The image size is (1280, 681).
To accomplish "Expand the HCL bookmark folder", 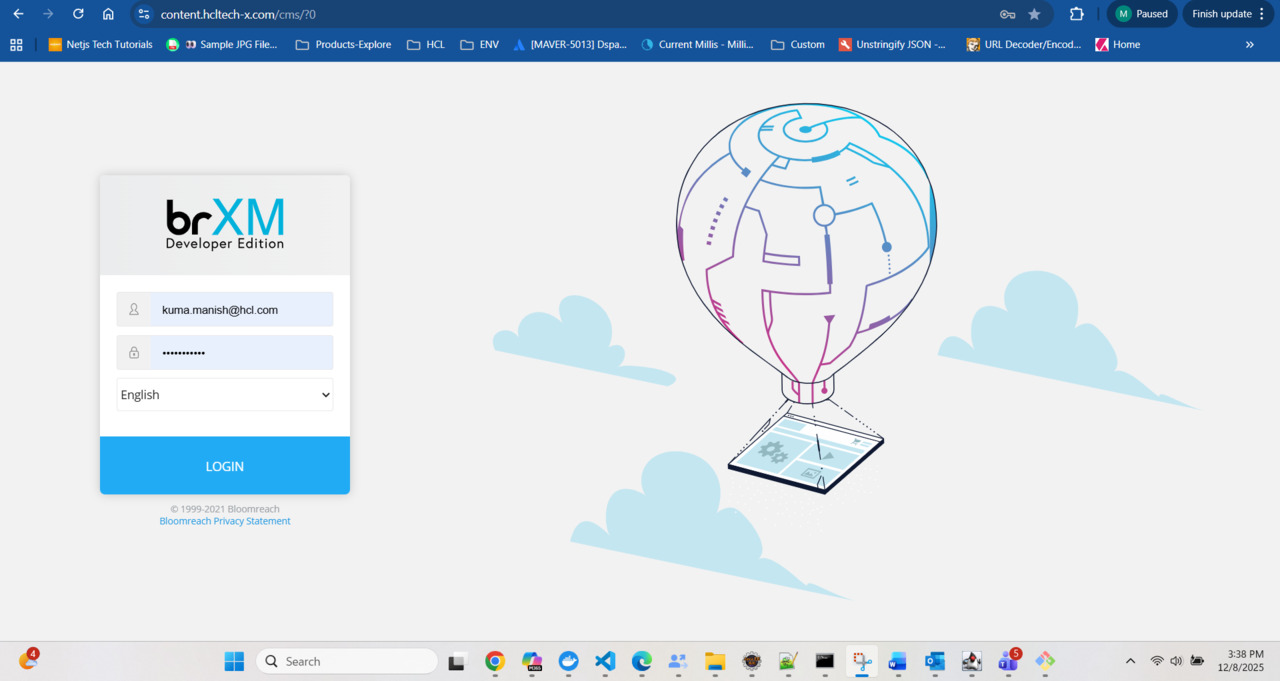I will [x=425, y=44].
